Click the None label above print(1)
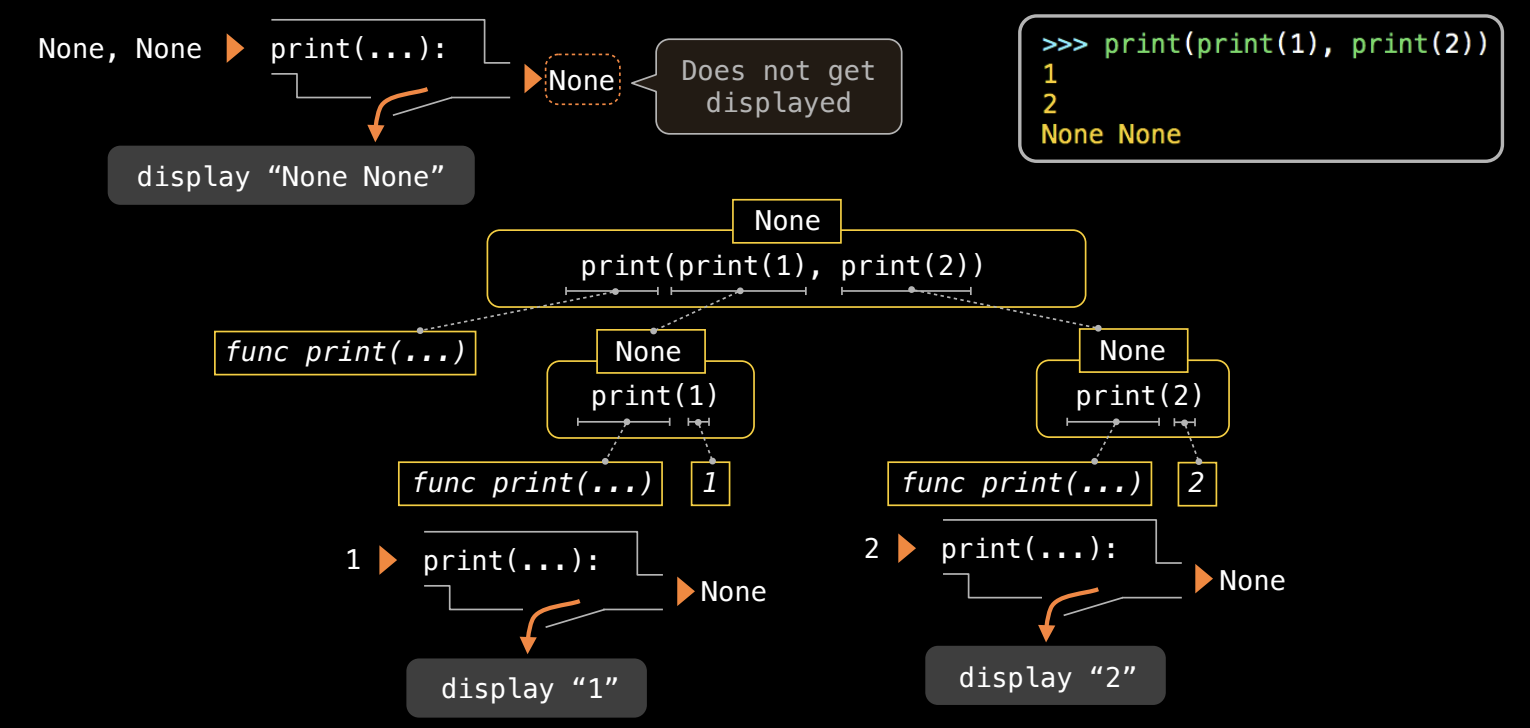The width and height of the screenshot is (1530, 728). (651, 351)
